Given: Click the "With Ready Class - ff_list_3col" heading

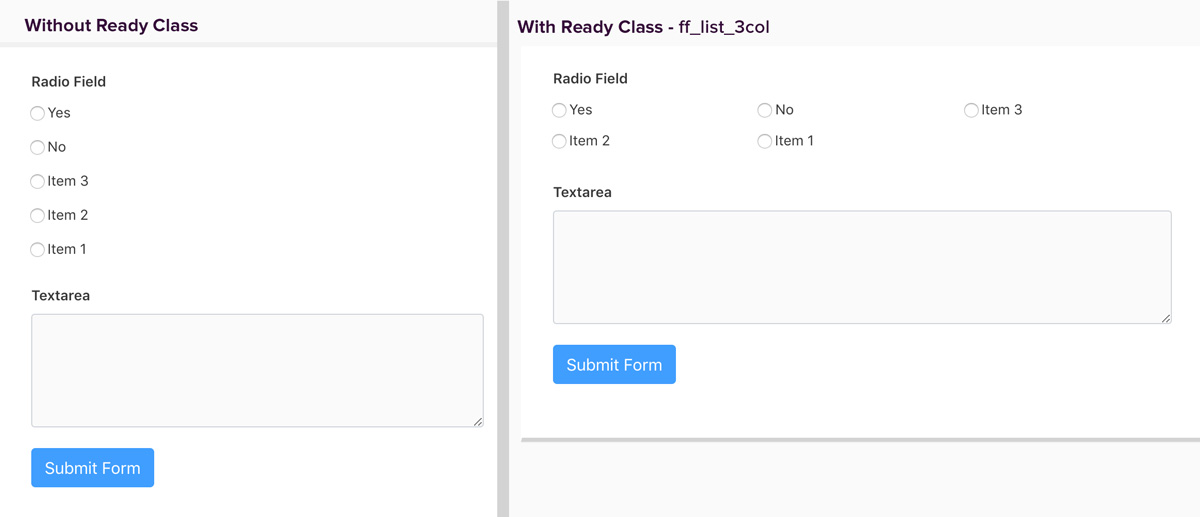Looking at the screenshot, I should pos(643,27).
